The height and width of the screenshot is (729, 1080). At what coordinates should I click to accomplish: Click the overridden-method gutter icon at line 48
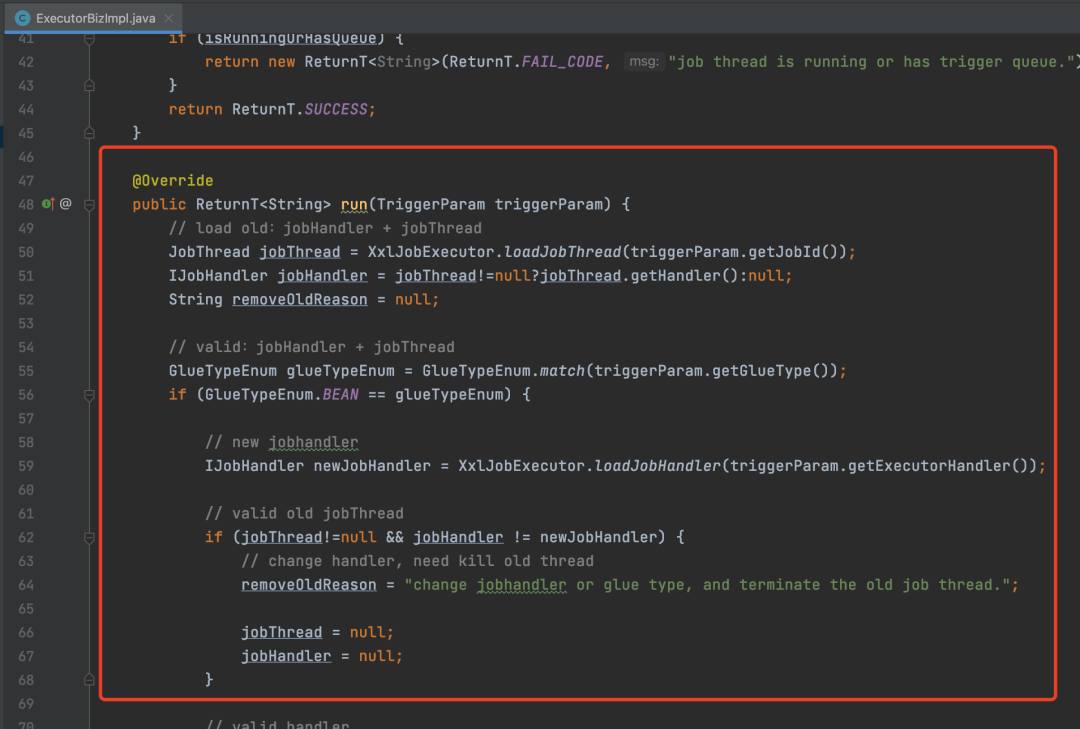click(x=48, y=204)
